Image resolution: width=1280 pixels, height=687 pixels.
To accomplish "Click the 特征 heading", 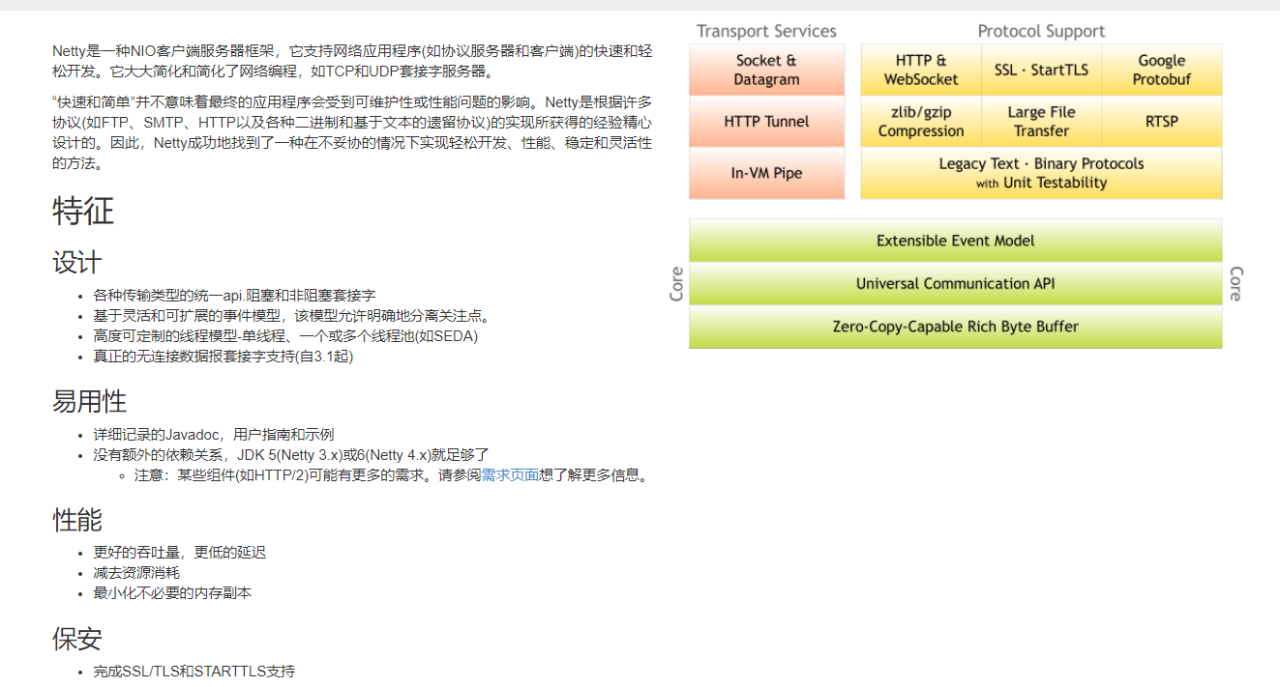I will (x=83, y=211).
